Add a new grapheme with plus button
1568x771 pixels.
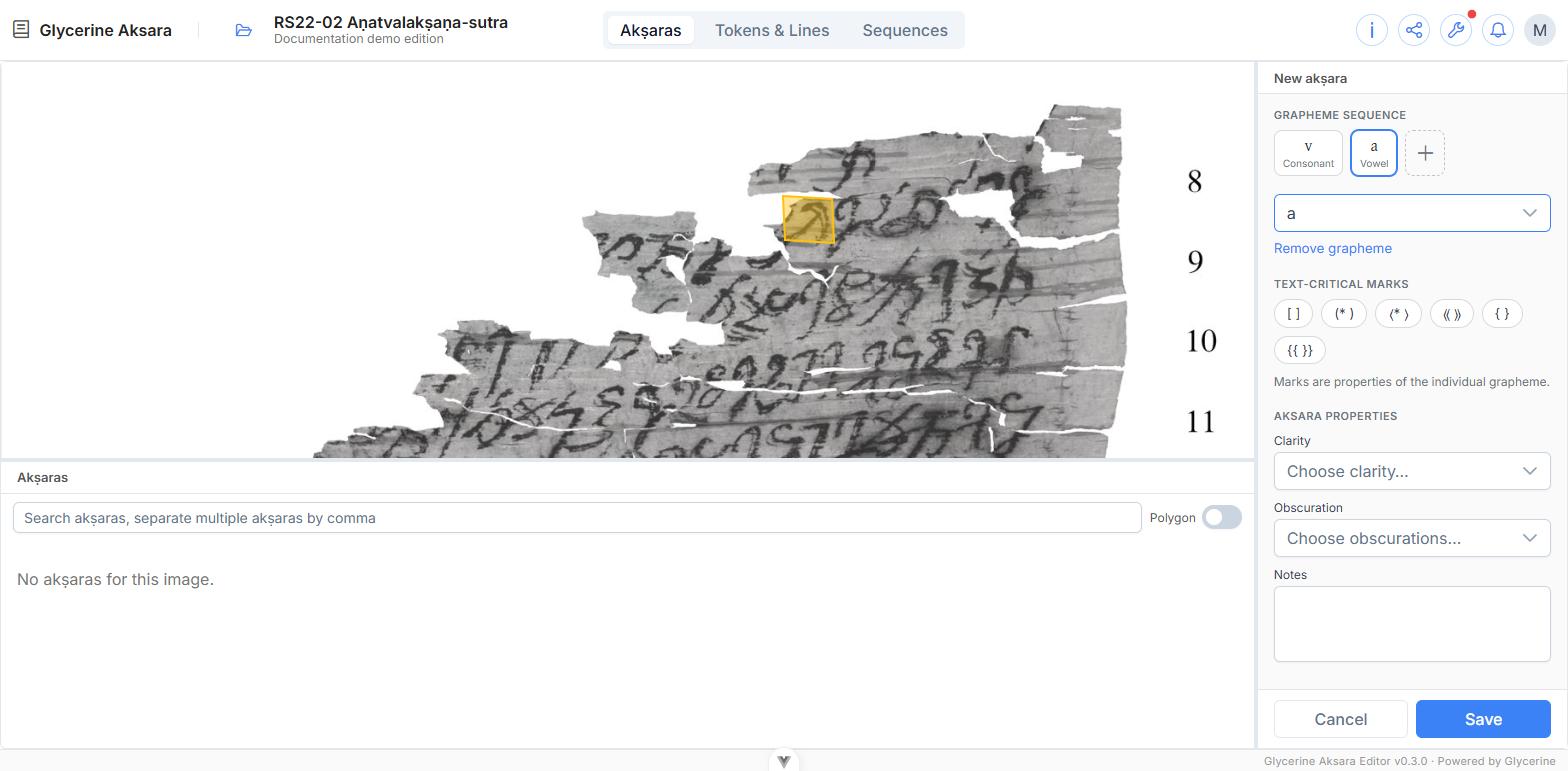1425,153
